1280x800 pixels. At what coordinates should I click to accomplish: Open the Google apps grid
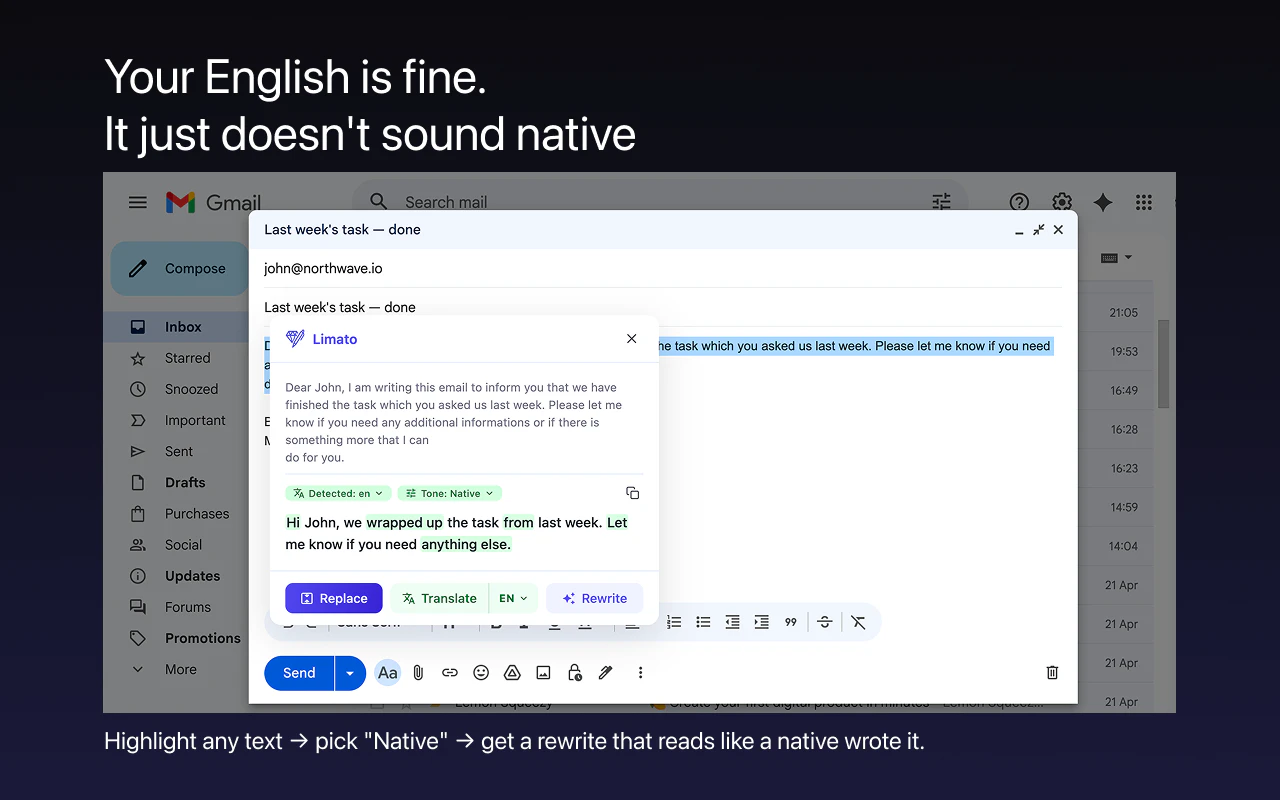tap(1144, 202)
